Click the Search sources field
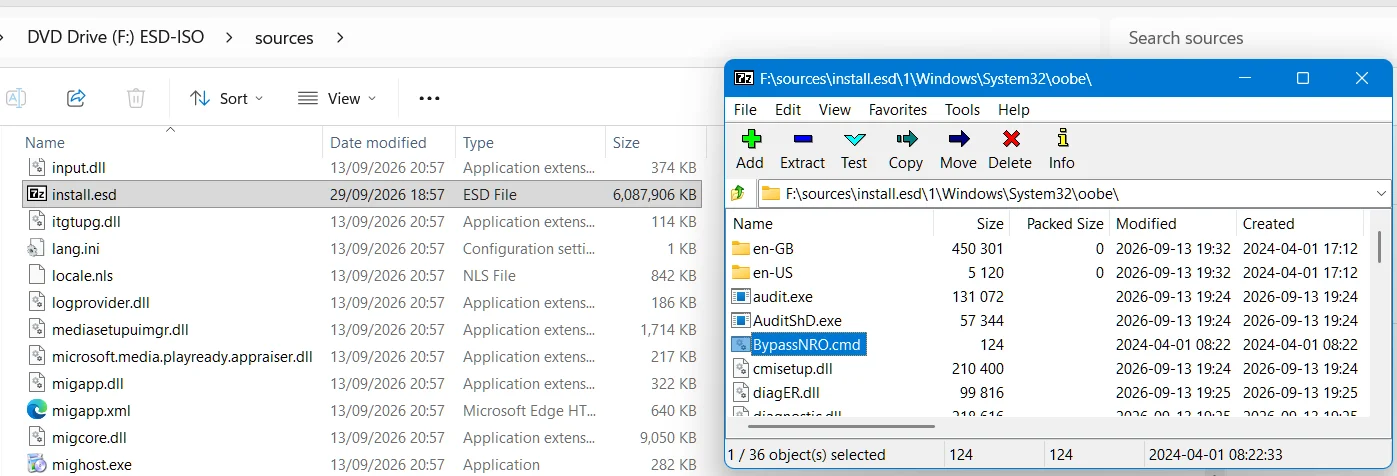Viewport: 1397px width, 476px height. (x=1253, y=37)
